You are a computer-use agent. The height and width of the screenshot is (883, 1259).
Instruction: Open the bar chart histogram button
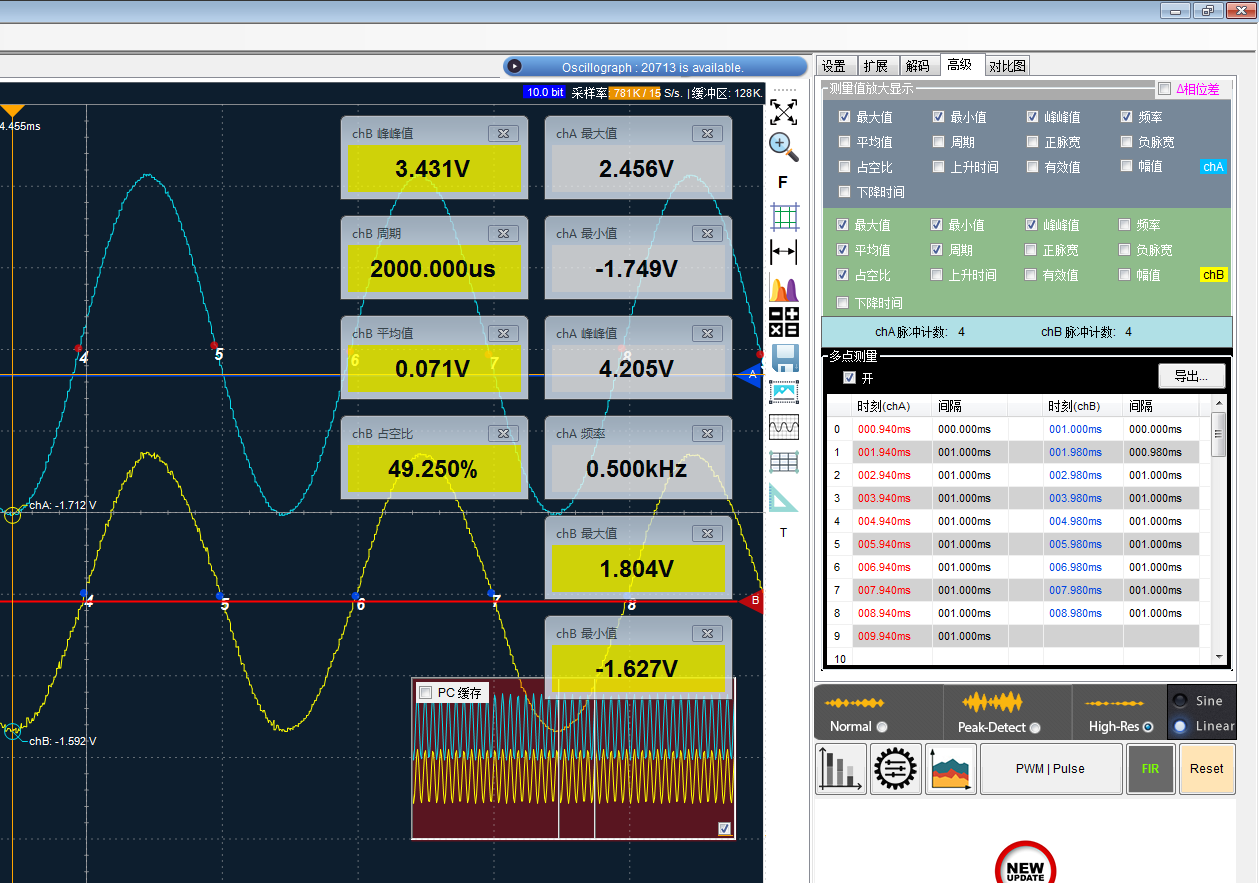[x=840, y=768]
